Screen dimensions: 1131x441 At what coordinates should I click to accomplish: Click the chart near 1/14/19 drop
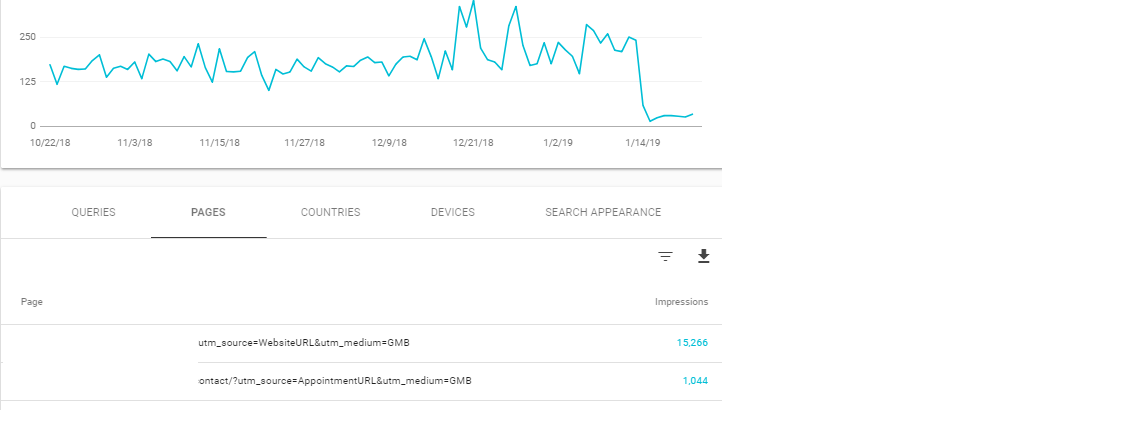[642, 142]
